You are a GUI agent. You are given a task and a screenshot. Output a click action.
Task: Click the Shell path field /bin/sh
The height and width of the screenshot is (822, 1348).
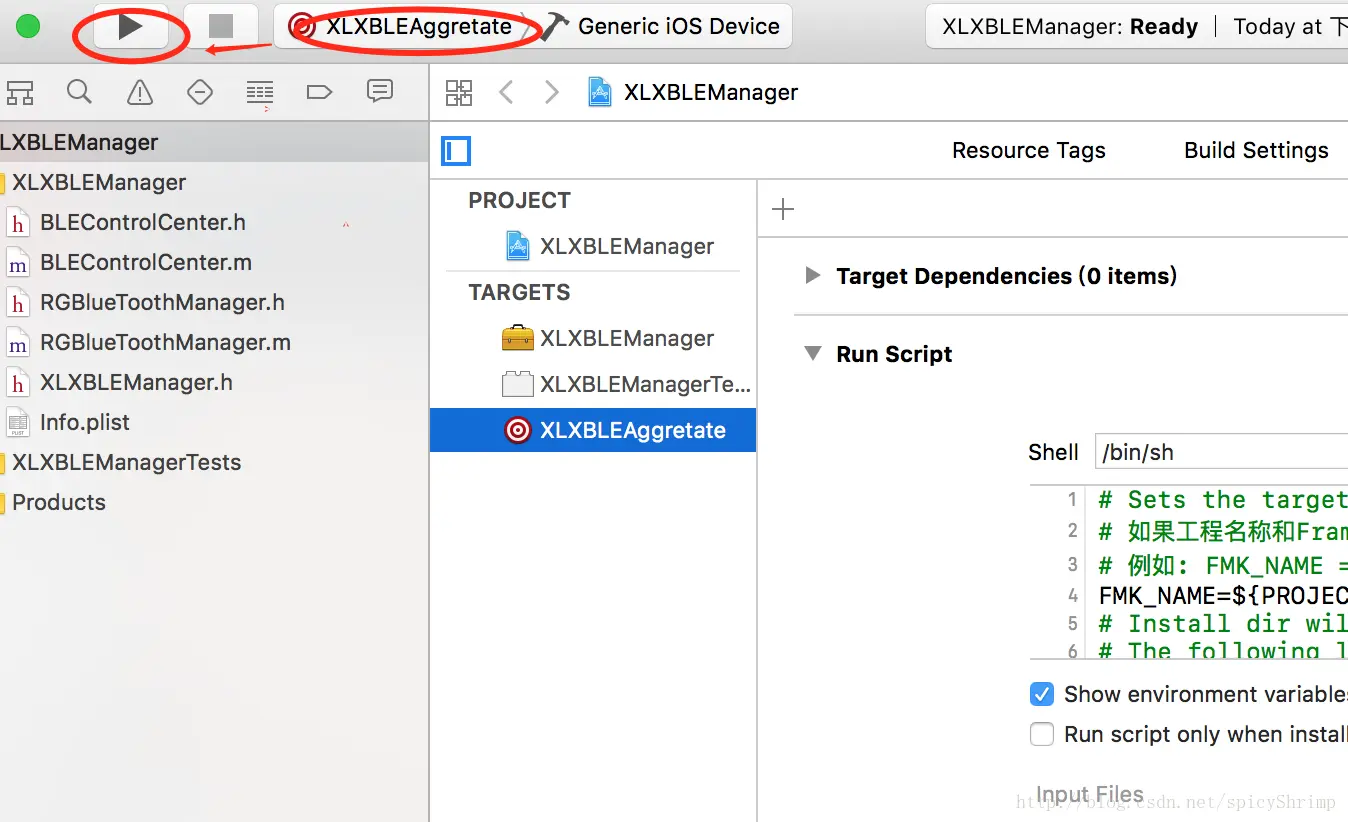click(x=1221, y=452)
